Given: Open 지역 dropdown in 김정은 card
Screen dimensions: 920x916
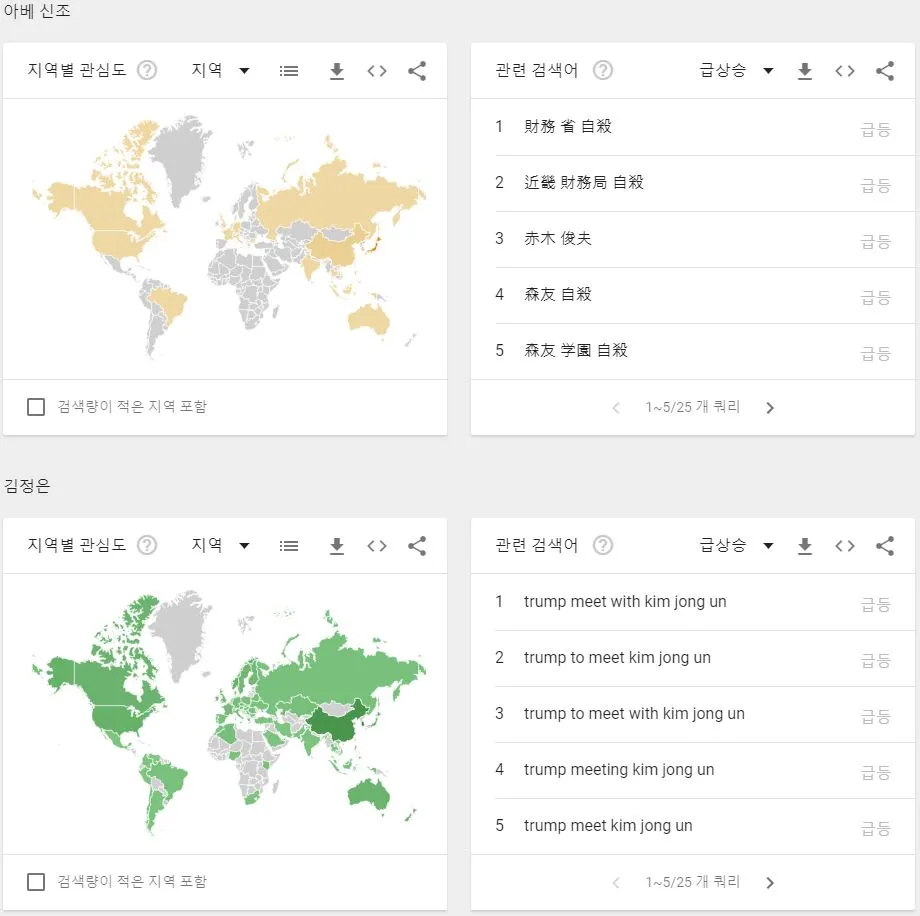Looking at the screenshot, I should [221, 545].
